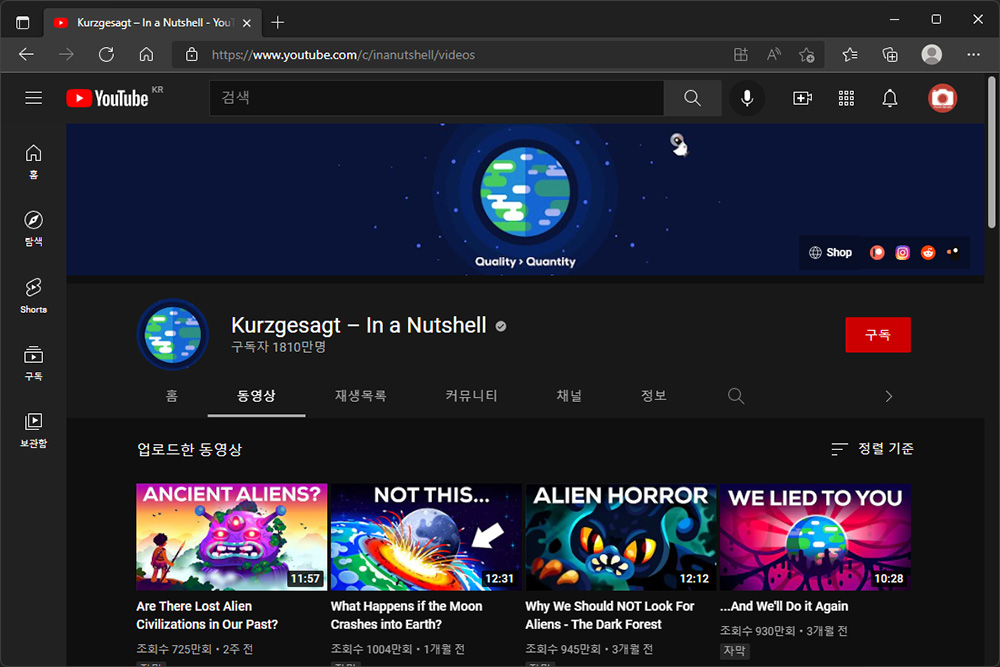Open the YouTube hamburger guide menu

tap(34, 98)
